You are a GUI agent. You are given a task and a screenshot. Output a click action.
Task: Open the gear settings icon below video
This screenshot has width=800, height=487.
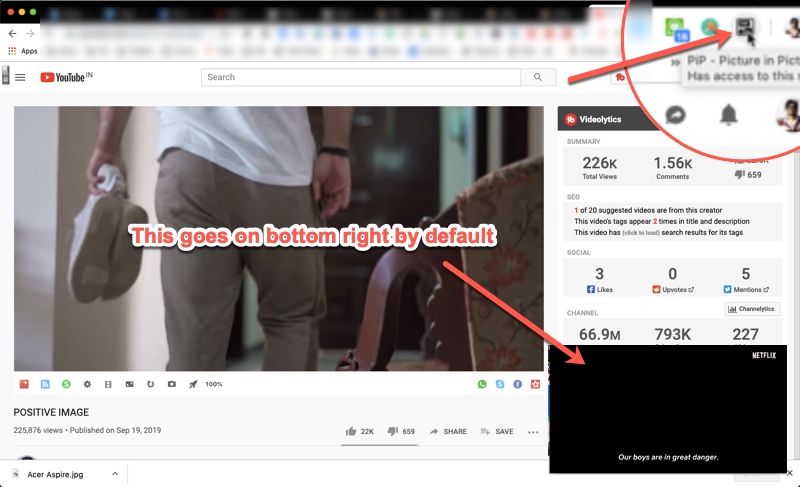(87, 384)
